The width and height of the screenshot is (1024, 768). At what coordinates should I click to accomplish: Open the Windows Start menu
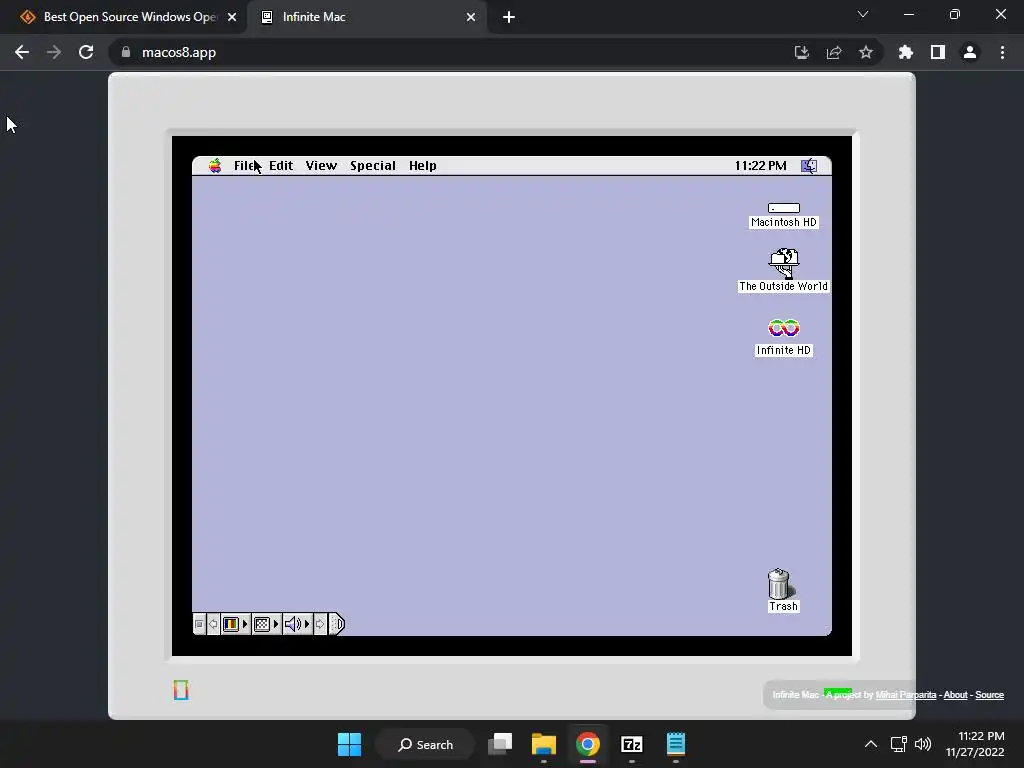click(x=349, y=744)
